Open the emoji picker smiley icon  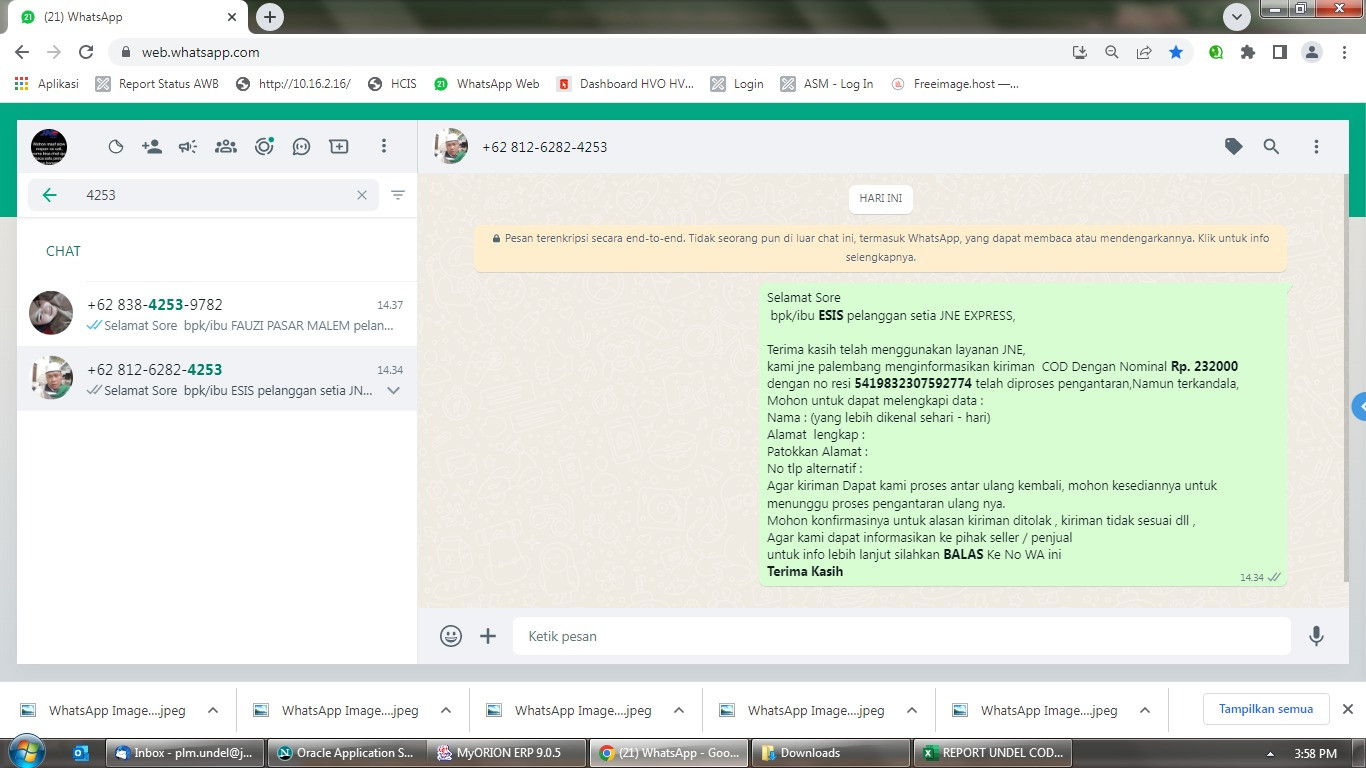[451, 636]
